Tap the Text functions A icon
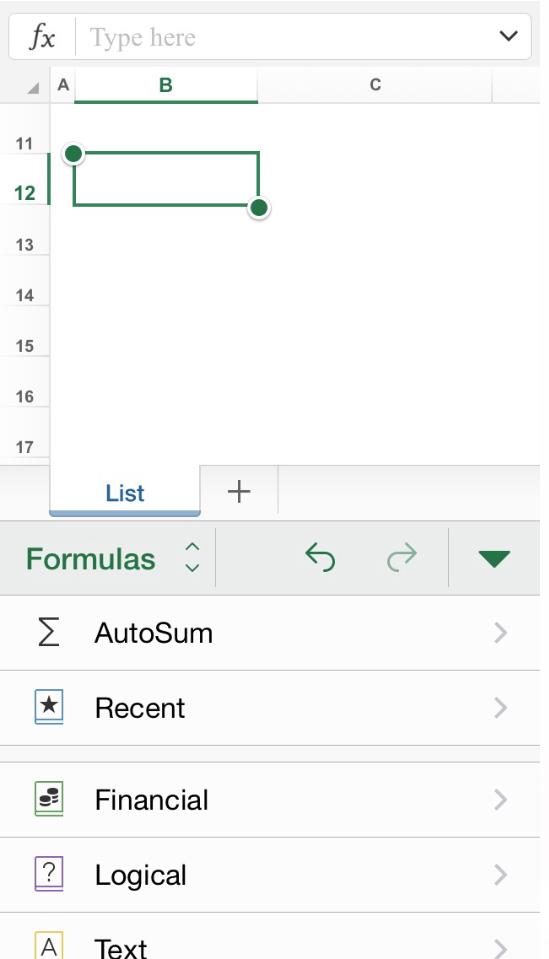 [x=49, y=946]
